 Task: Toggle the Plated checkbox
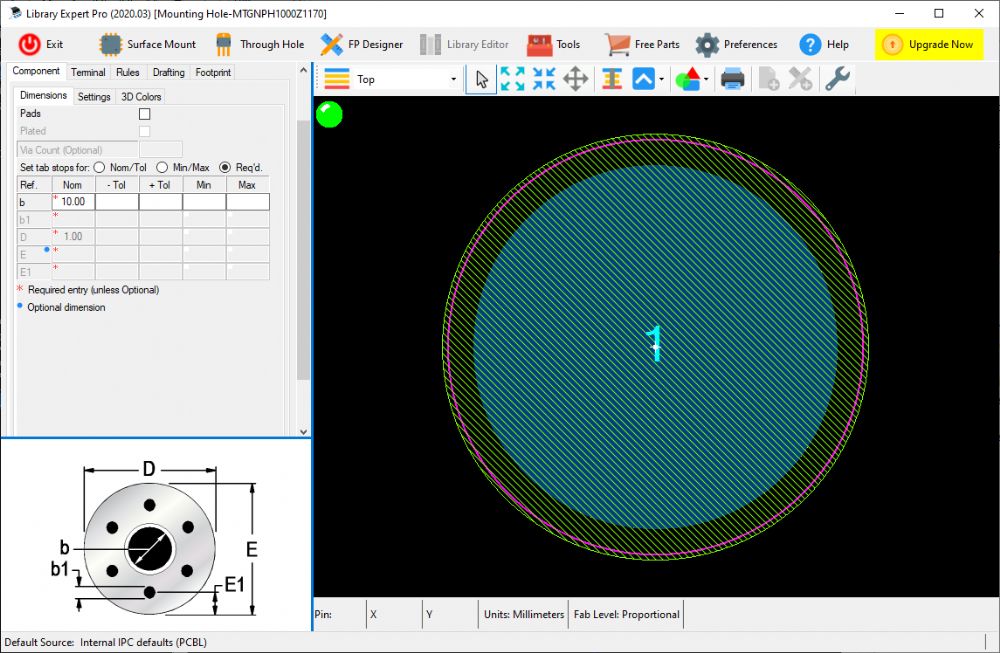[x=145, y=131]
